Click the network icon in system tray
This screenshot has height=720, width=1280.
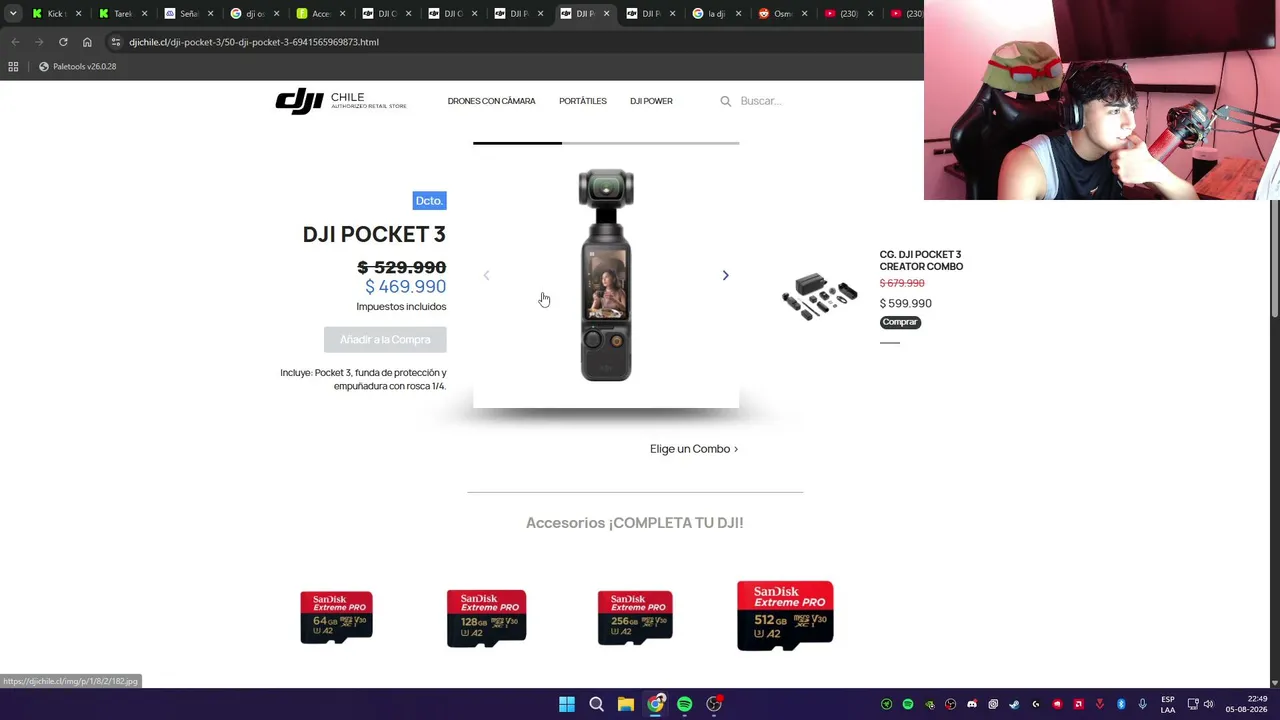point(1193,704)
